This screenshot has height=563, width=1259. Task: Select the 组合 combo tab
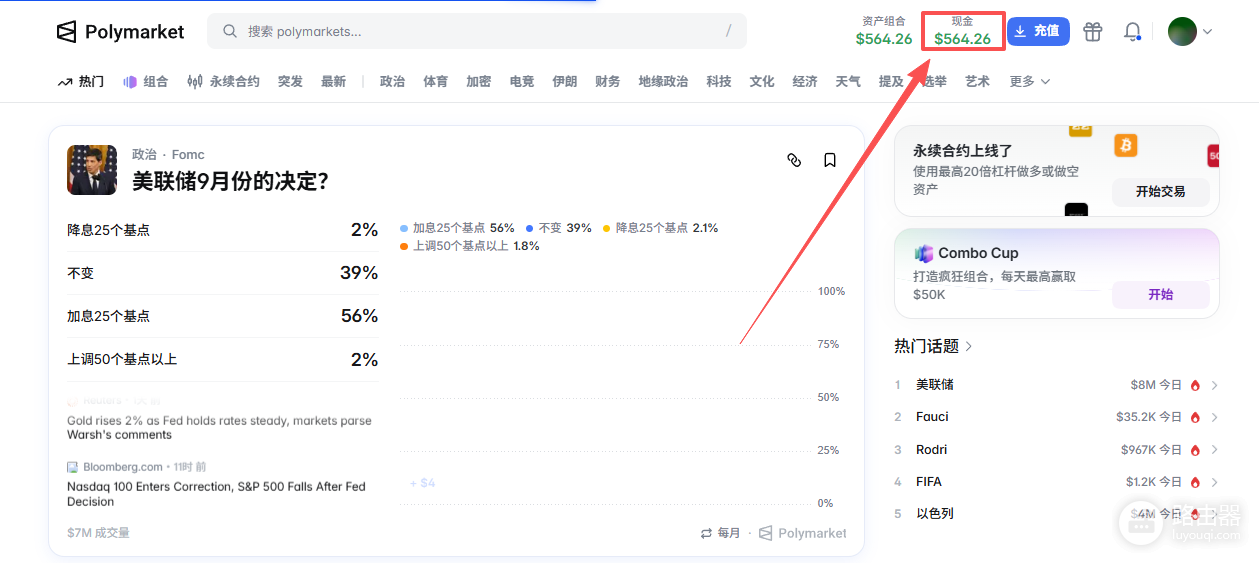(x=145, y=81)
